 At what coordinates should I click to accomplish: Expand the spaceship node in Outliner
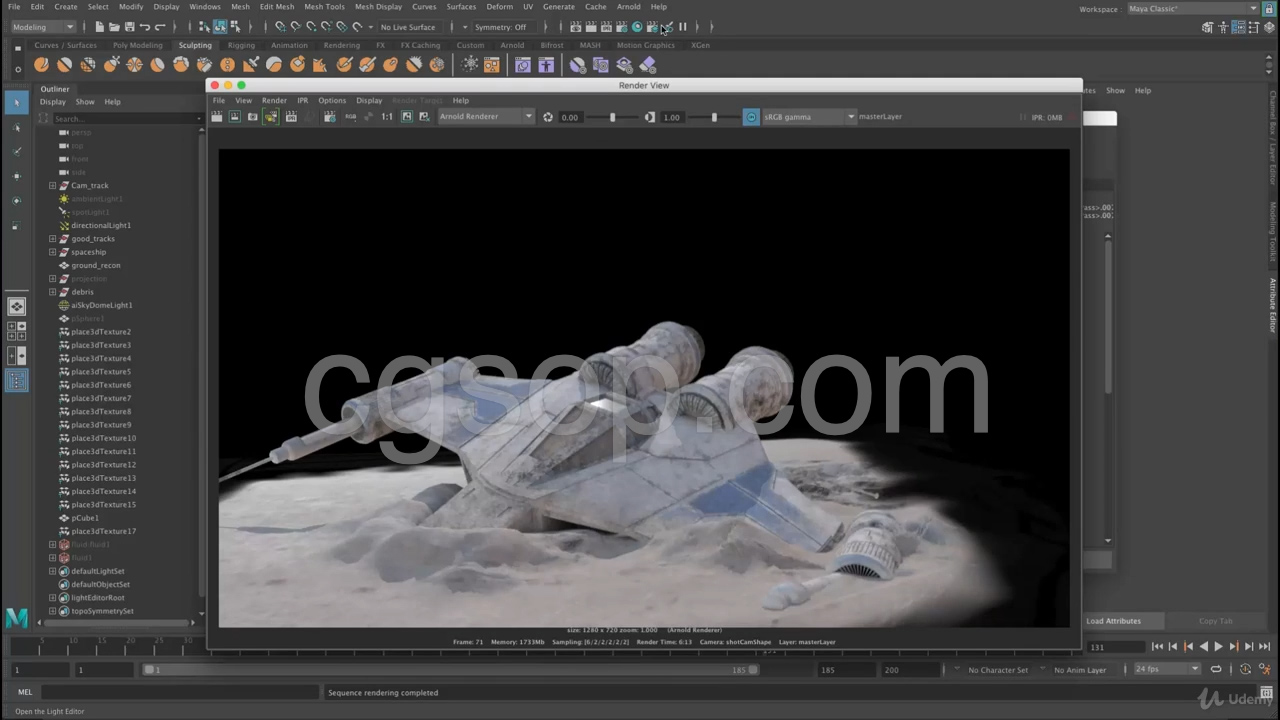point(52,252)
